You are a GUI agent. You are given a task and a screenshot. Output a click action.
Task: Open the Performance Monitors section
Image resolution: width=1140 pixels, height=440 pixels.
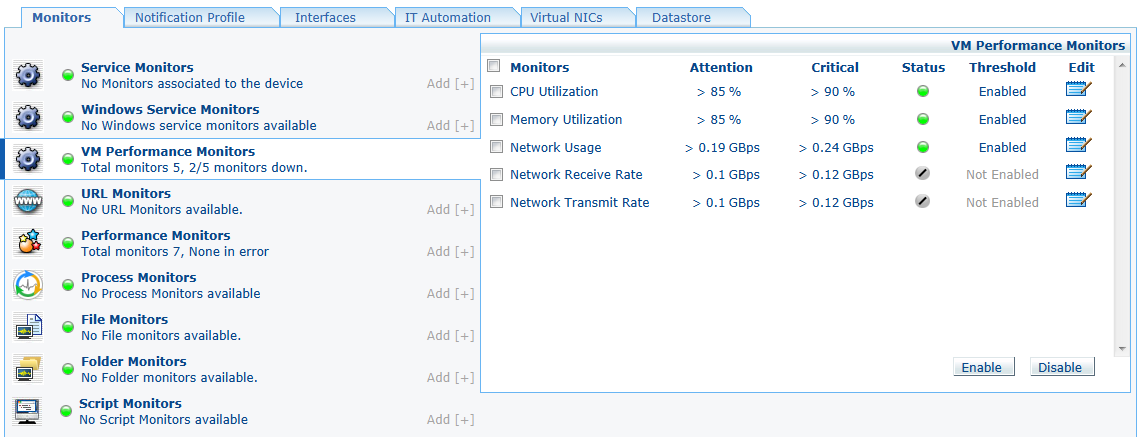pos(155,236)
